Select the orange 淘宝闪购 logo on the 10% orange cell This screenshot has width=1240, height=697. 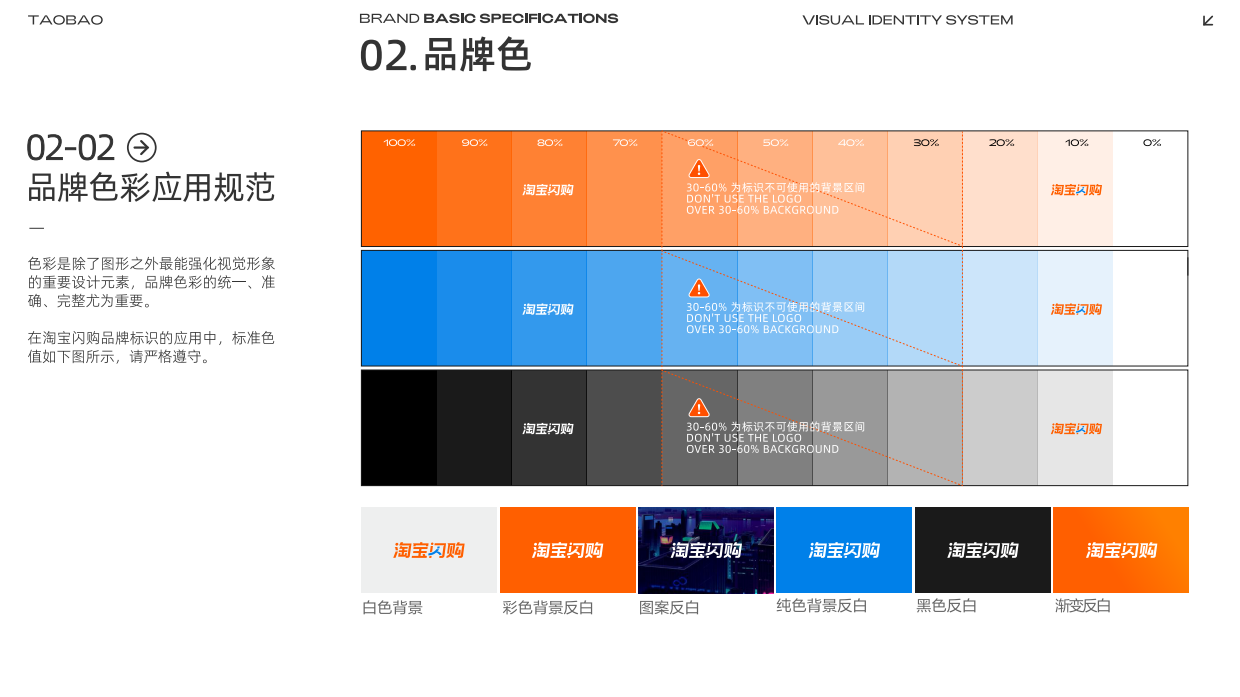(1076, 190)
